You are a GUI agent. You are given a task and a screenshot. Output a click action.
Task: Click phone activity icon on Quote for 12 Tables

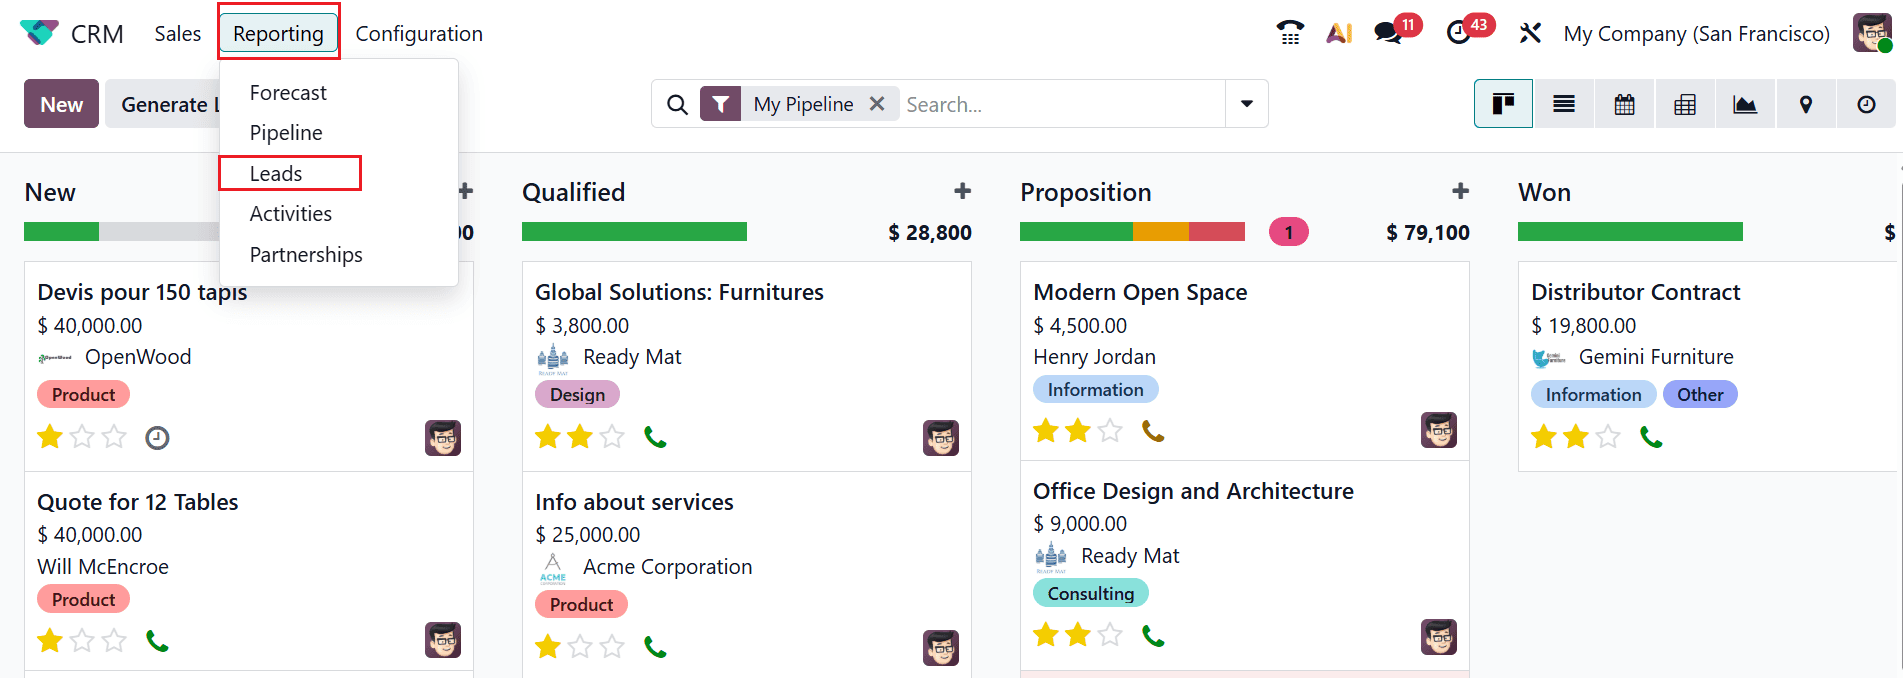[x=157, y=640]
